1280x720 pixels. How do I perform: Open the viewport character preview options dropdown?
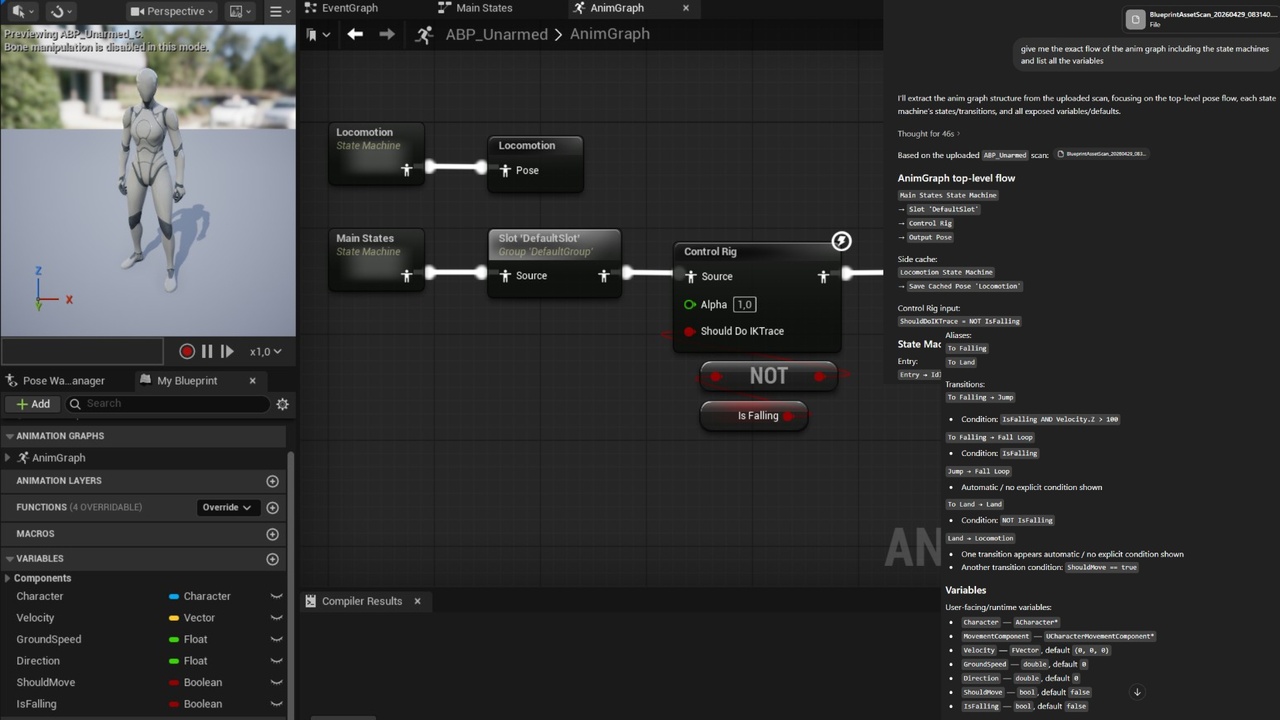(x=241, y=11)
